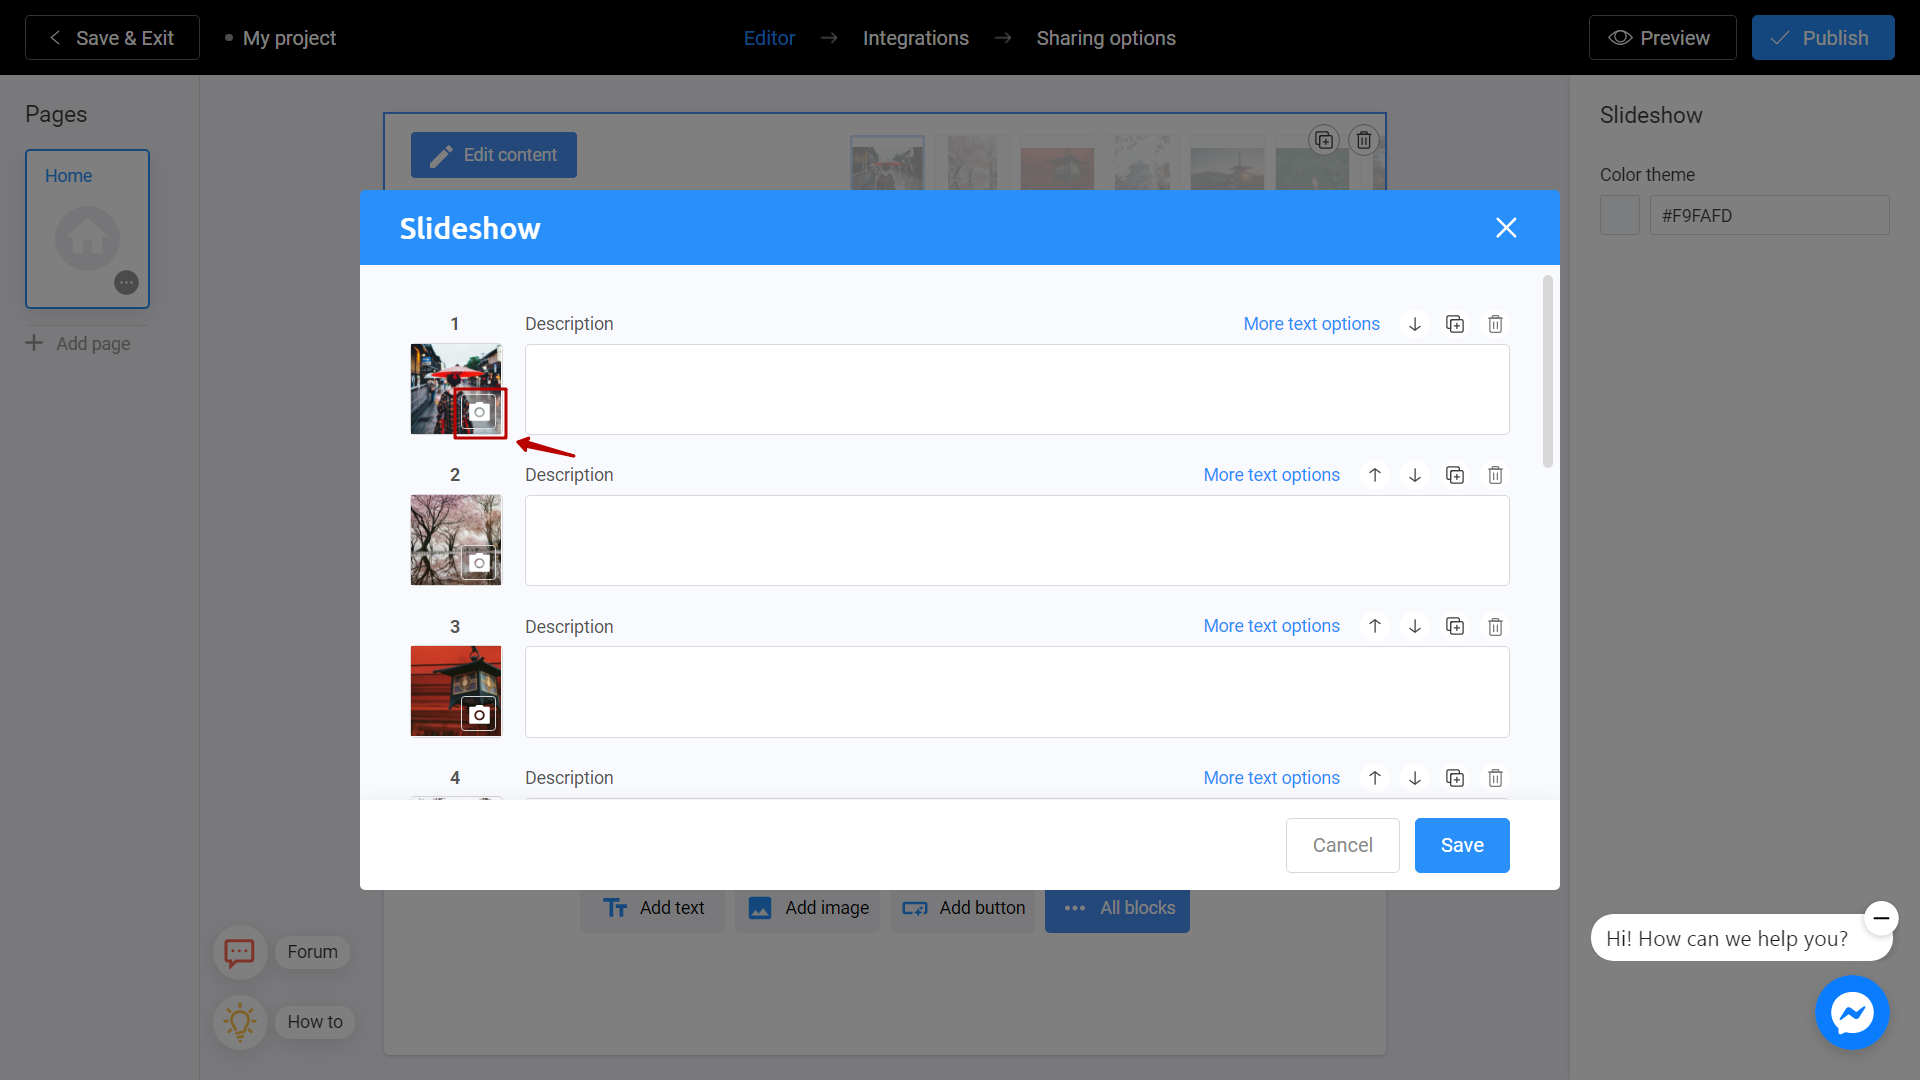Click the Description field for slide 2
The image size is (1920, 1080).
pyautogui.click(x=1017, y=541)
